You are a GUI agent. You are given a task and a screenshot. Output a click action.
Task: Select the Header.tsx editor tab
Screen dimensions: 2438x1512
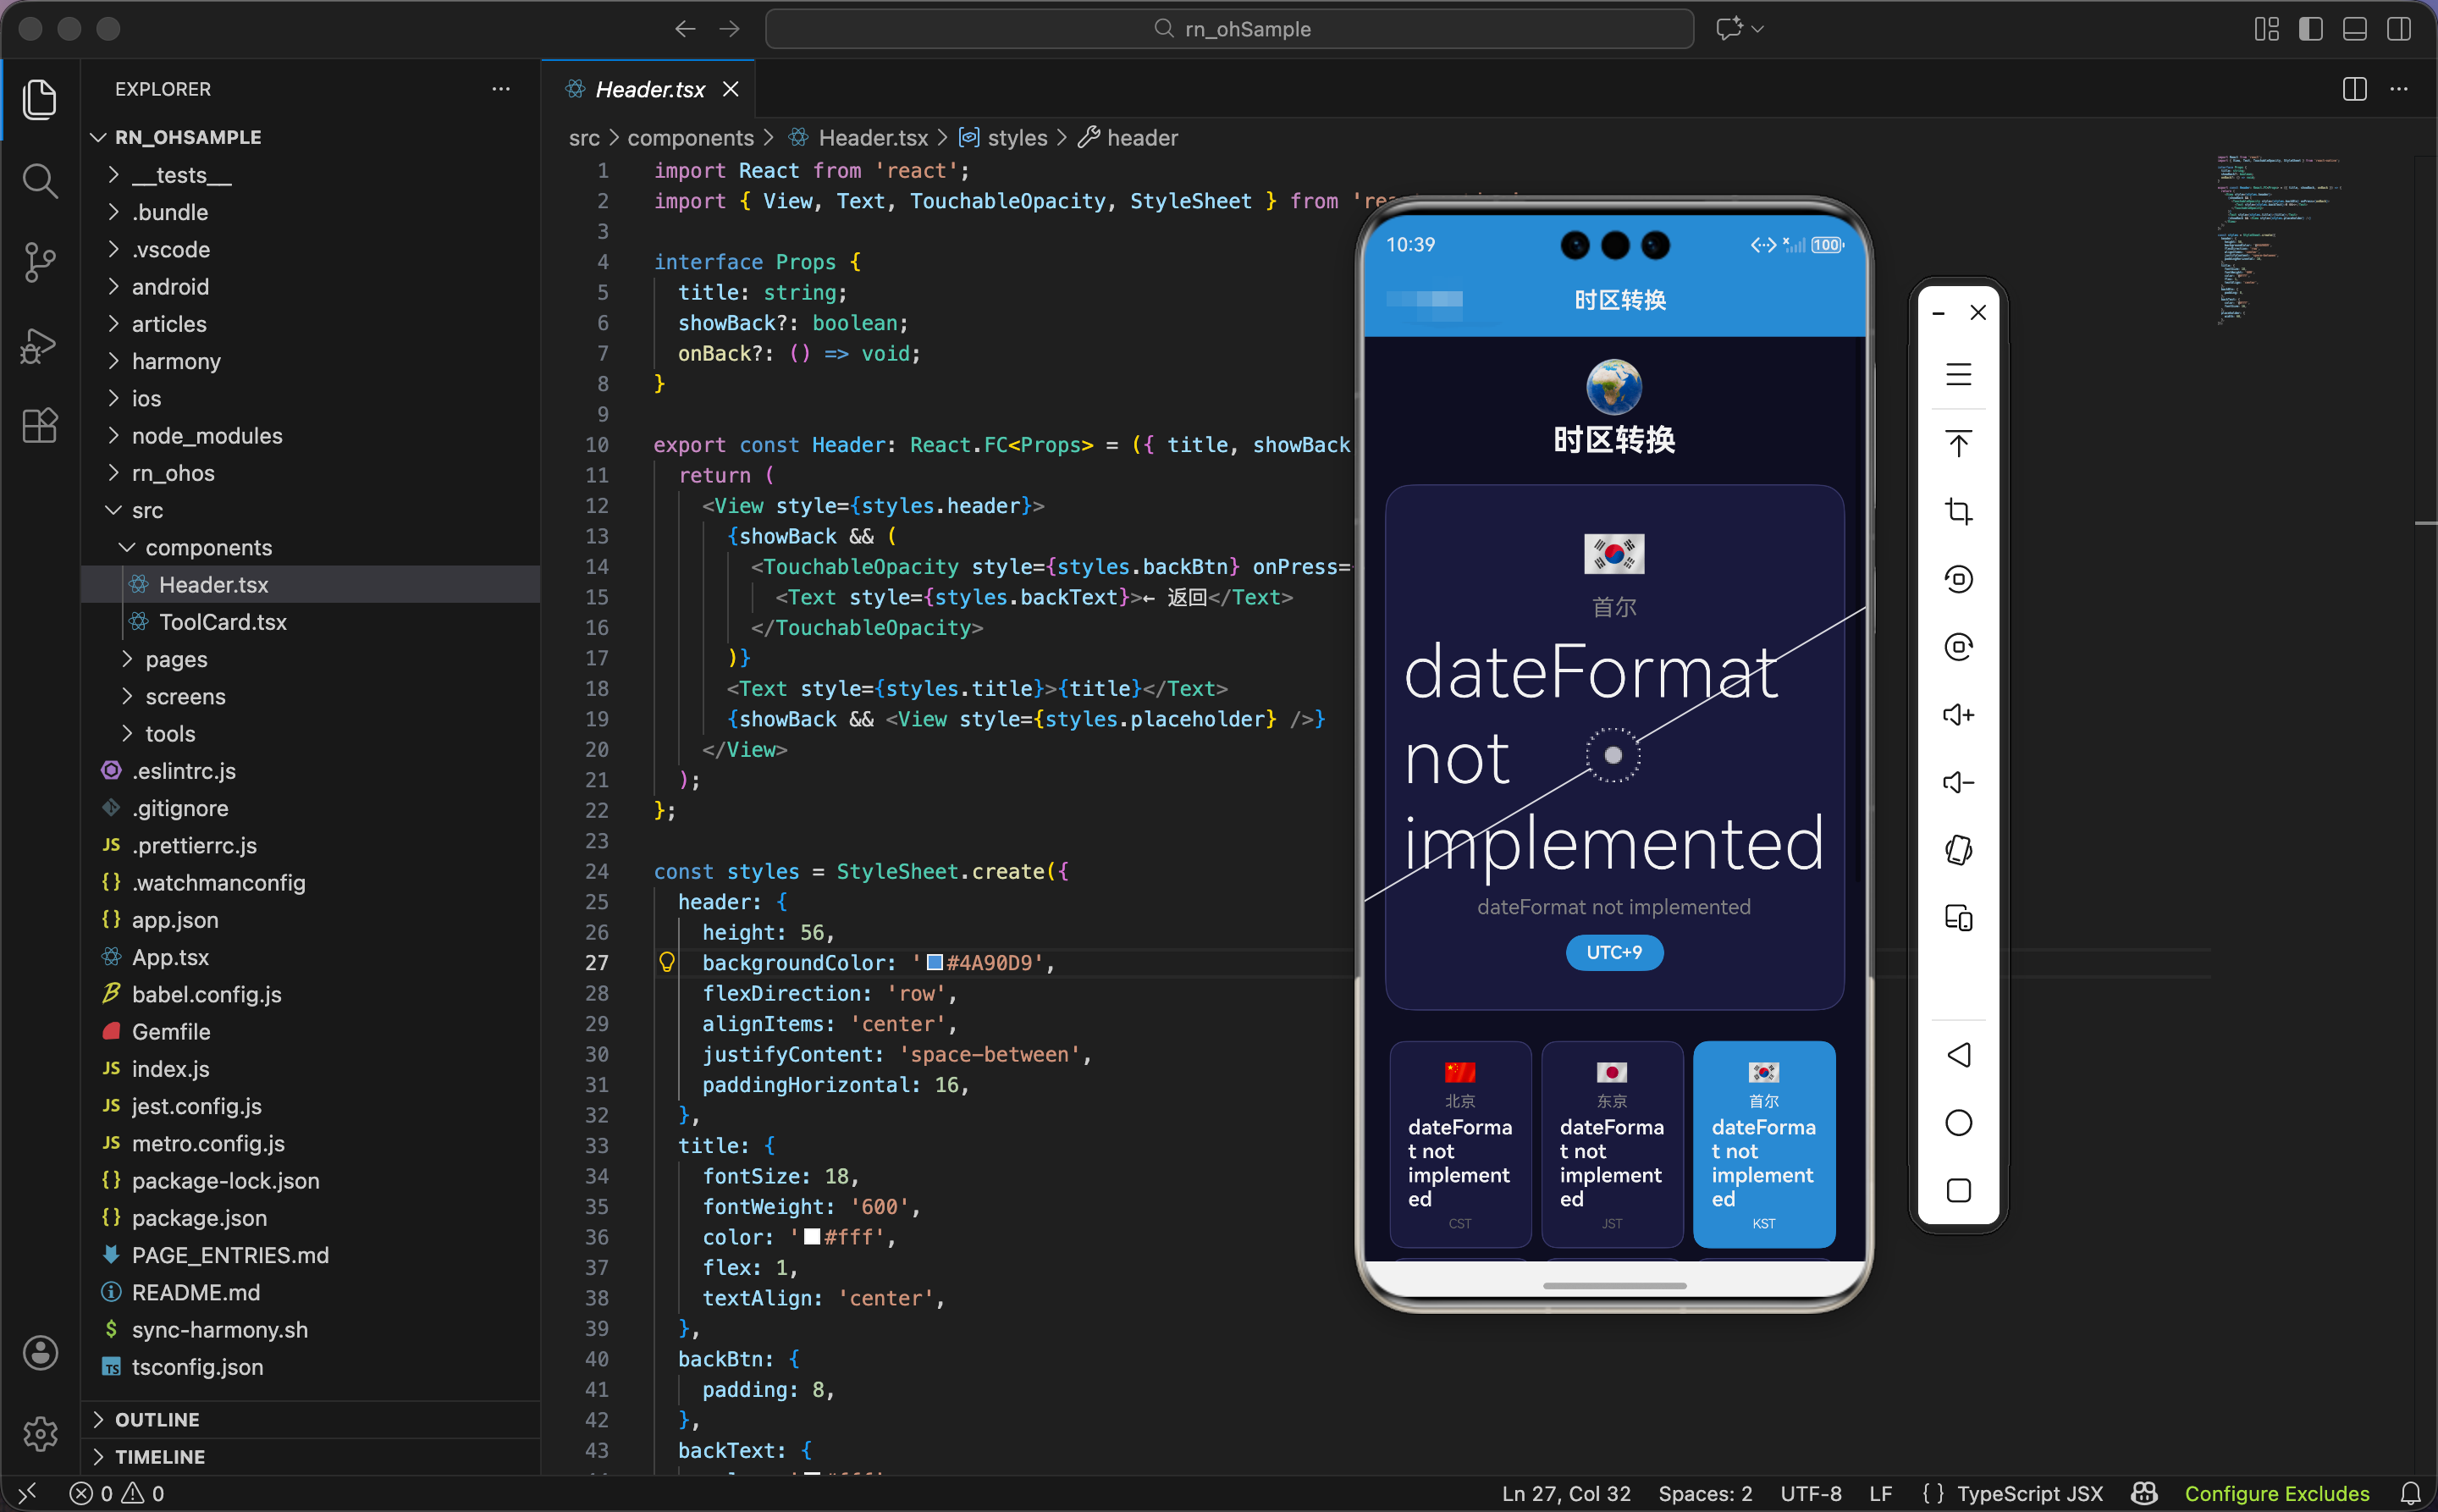pos(649,90)
